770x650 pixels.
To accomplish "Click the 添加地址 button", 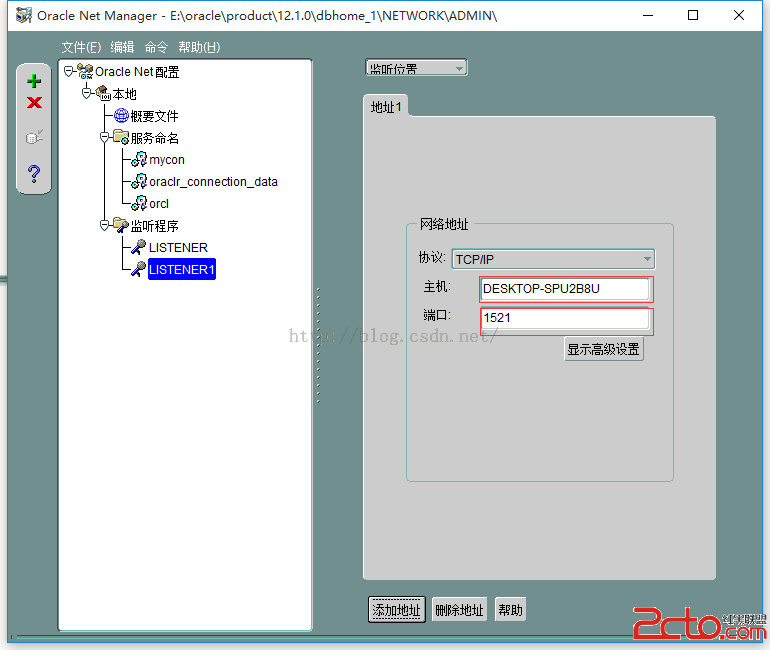I will pyautogui.click(x=397, y=610).
